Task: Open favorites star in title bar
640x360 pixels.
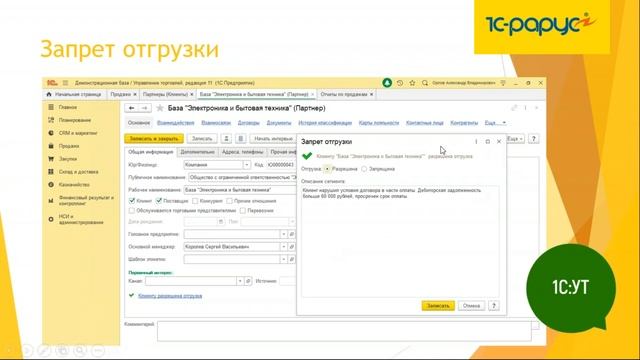Action: point(412,83)
